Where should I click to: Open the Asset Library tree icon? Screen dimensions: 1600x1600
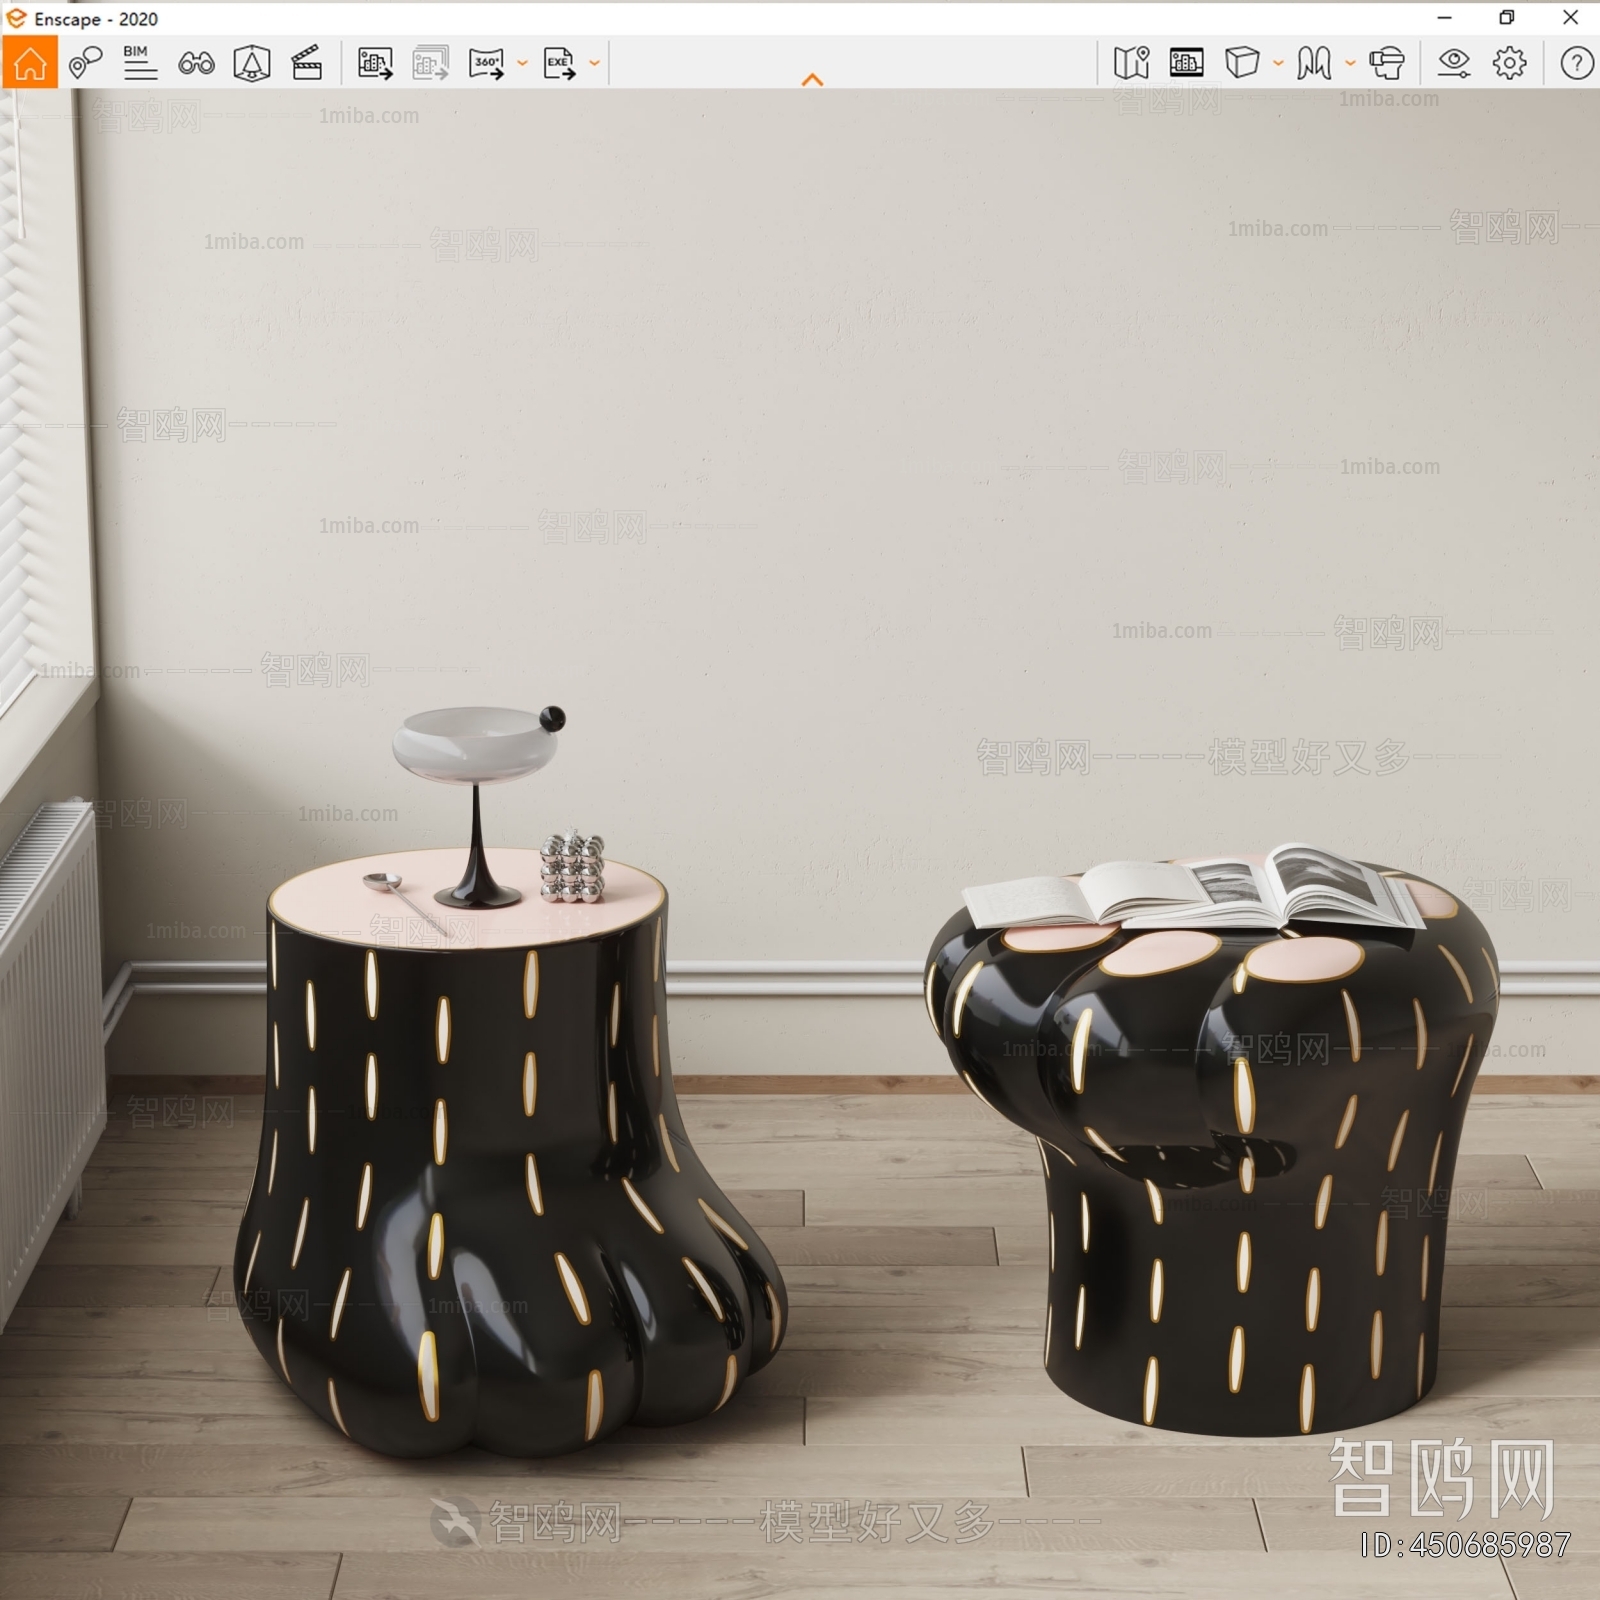252,63
